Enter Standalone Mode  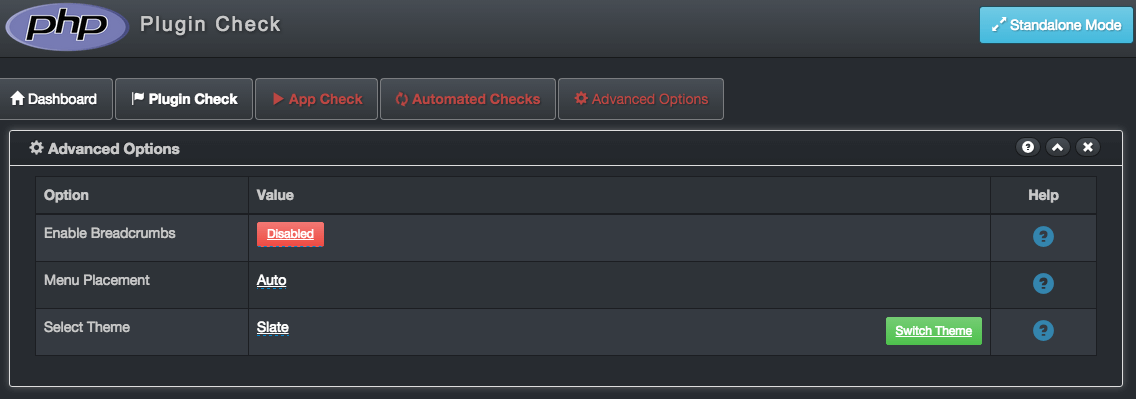(1056, 25)
